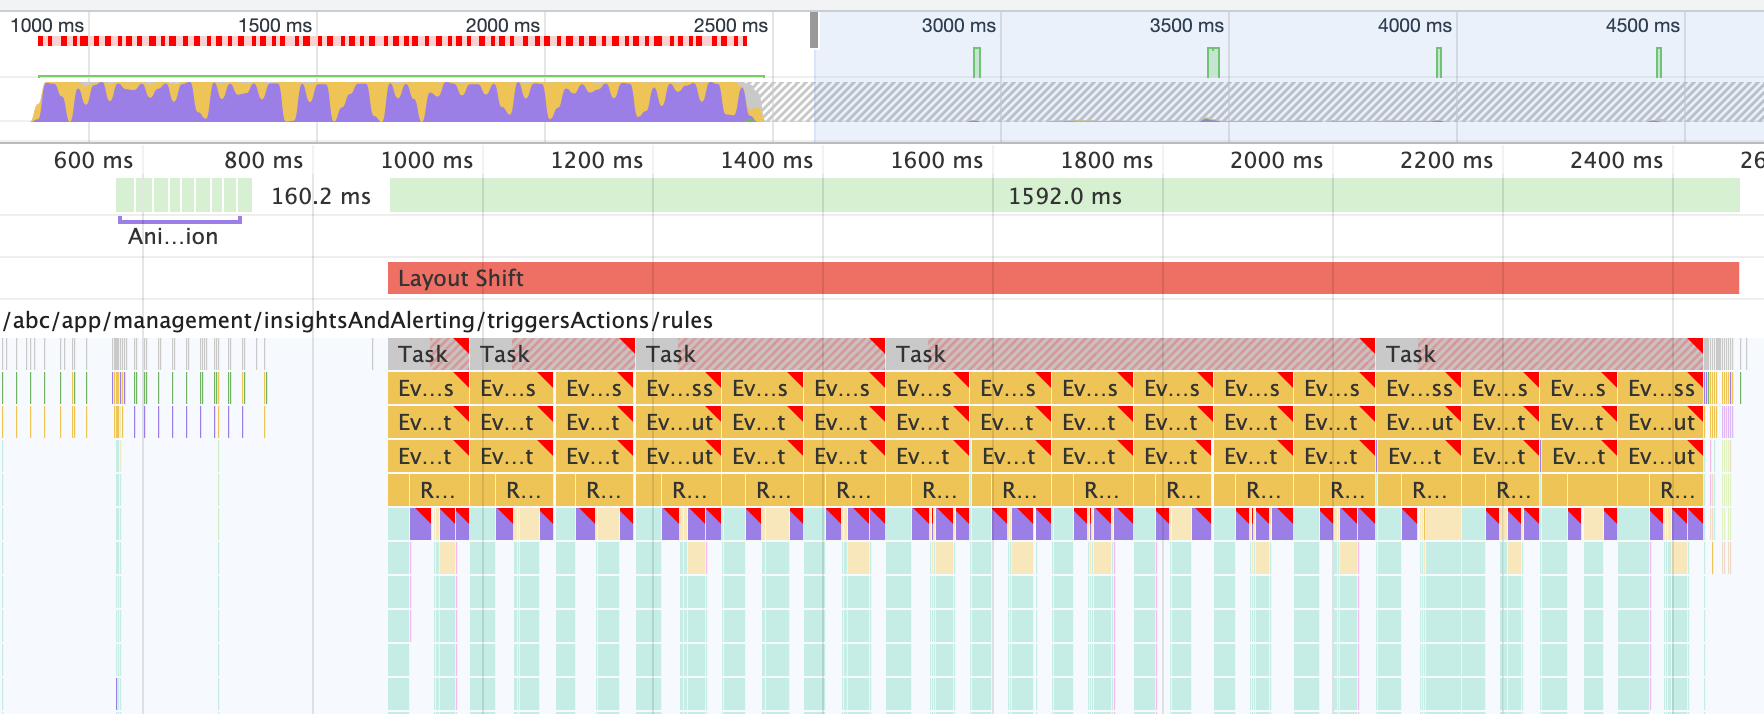This screenshot has height=714, width=1764.
Task: Click the 160.2 ms frame duration label
Action: 321,196
